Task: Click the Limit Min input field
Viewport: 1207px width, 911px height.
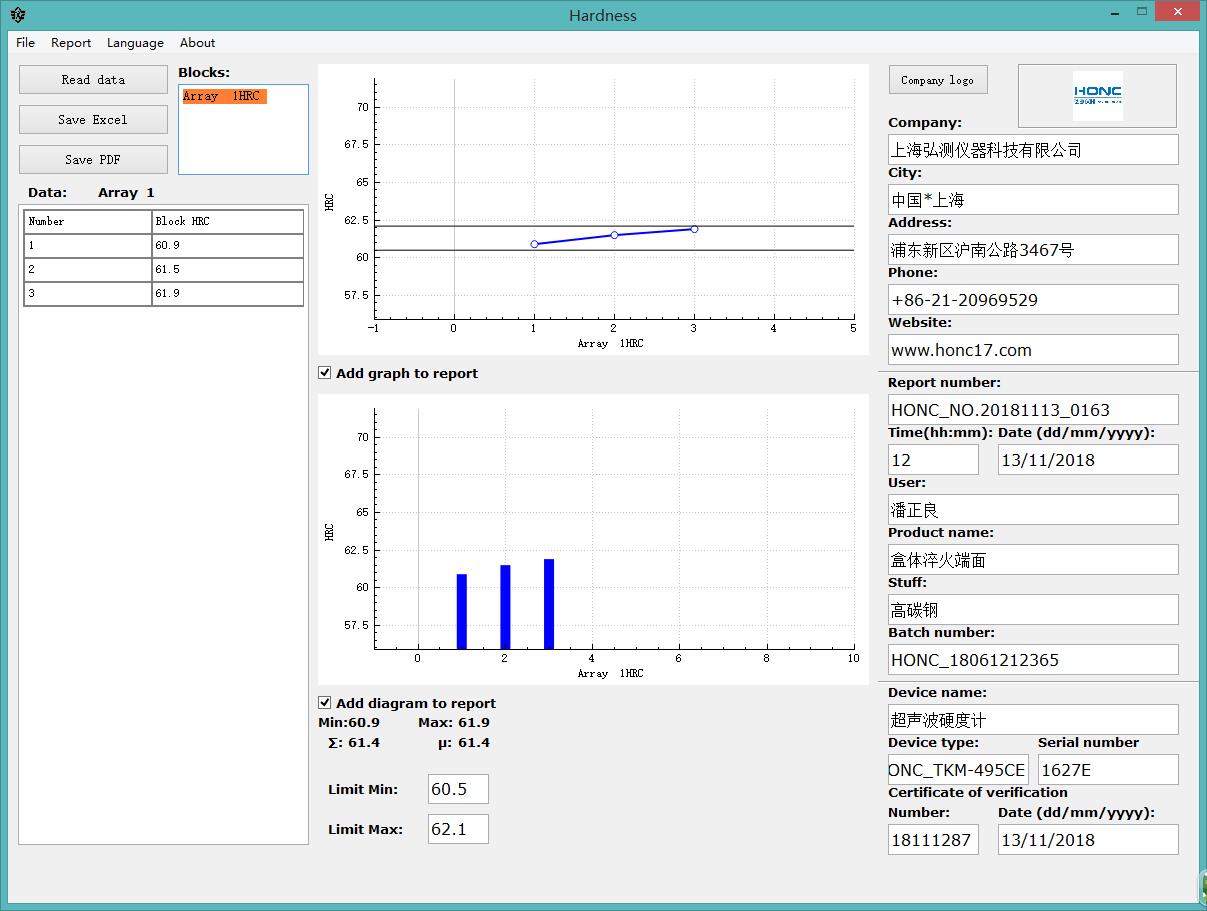Action: tap(458, 789)
